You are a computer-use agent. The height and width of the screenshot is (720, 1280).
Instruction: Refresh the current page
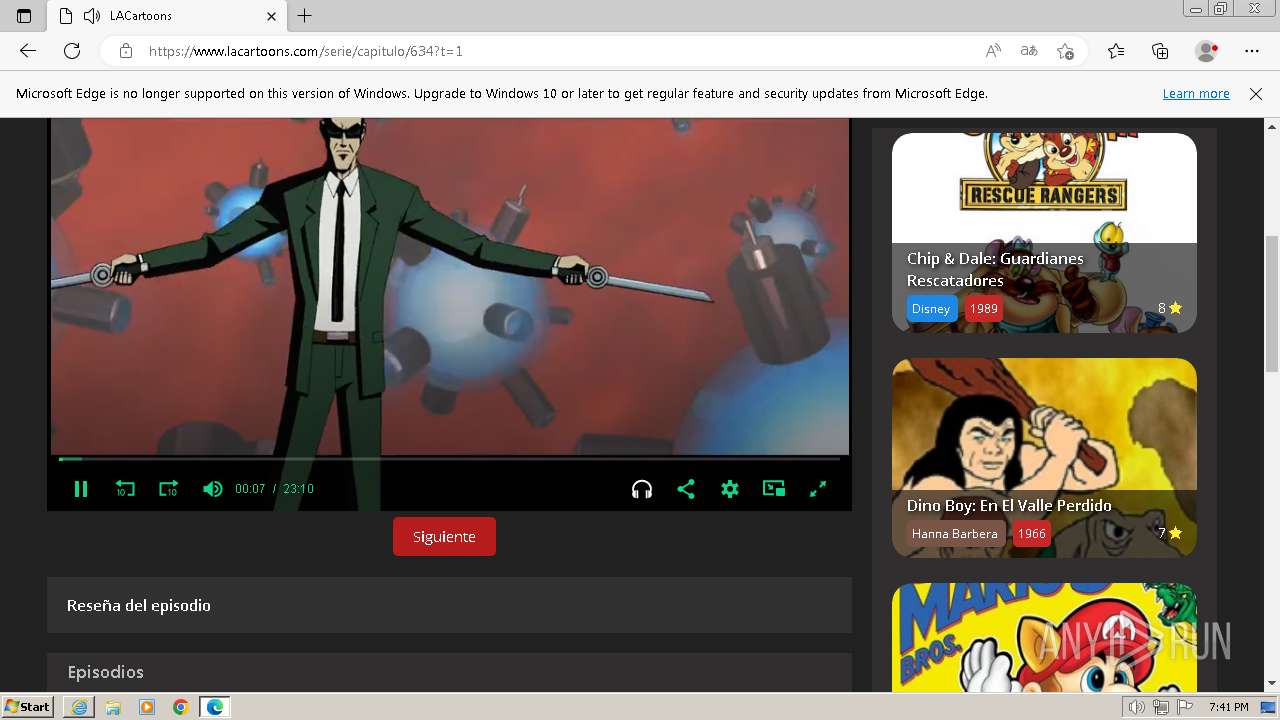[x=72, y=51]
